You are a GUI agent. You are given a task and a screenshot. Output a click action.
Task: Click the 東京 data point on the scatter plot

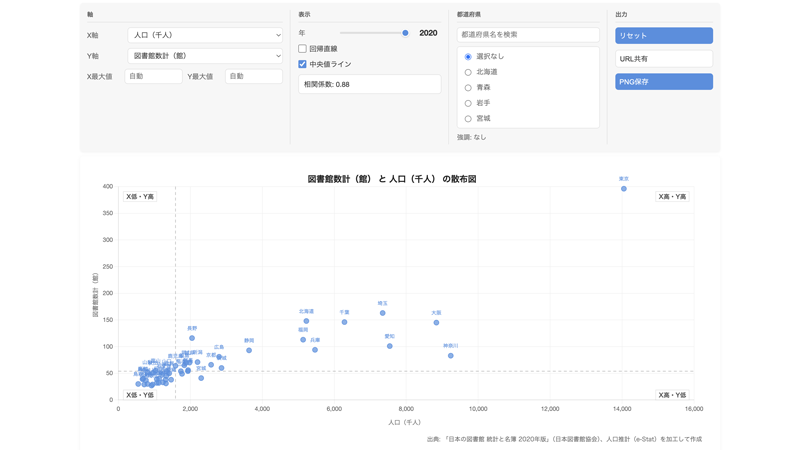point(623,189)
